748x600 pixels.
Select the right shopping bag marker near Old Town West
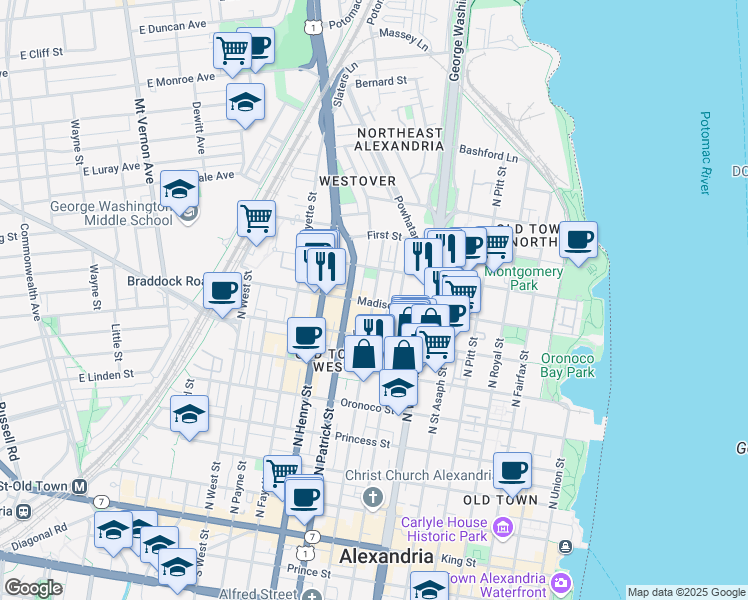[x=404, y=355]
